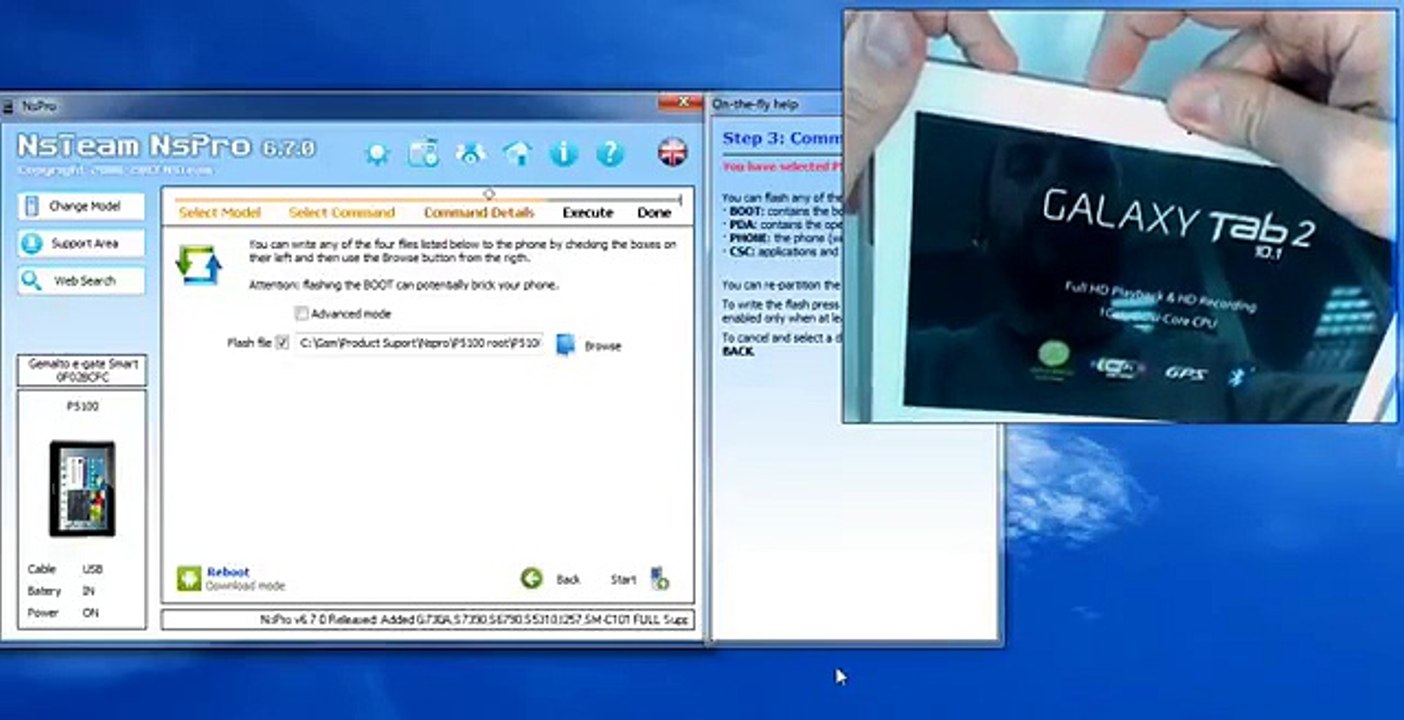Screen dimensions: 1404x720
Task: Enable the Advanced mode checkbox
Action: (301, 314)
